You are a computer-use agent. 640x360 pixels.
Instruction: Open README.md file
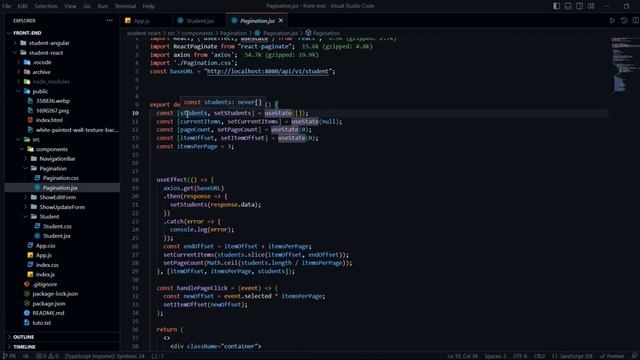tap(48, 313)
